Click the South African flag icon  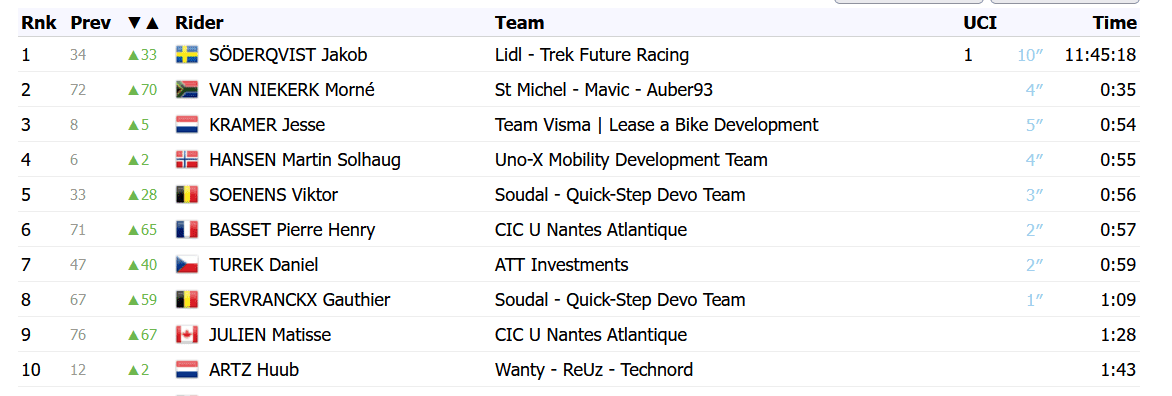[186, 90]
